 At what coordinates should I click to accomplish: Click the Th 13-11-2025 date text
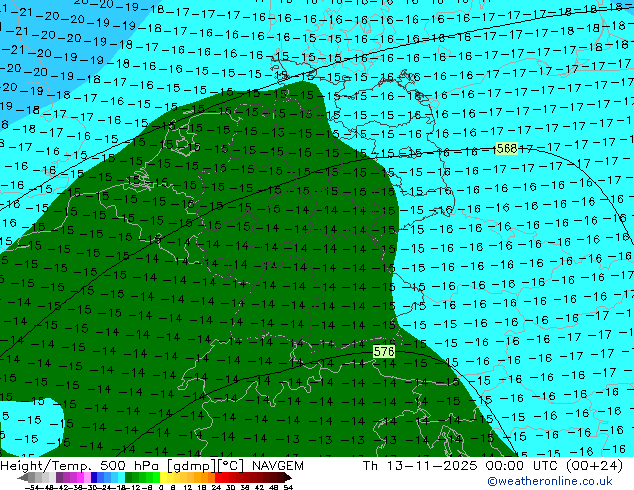click(420, 466)
